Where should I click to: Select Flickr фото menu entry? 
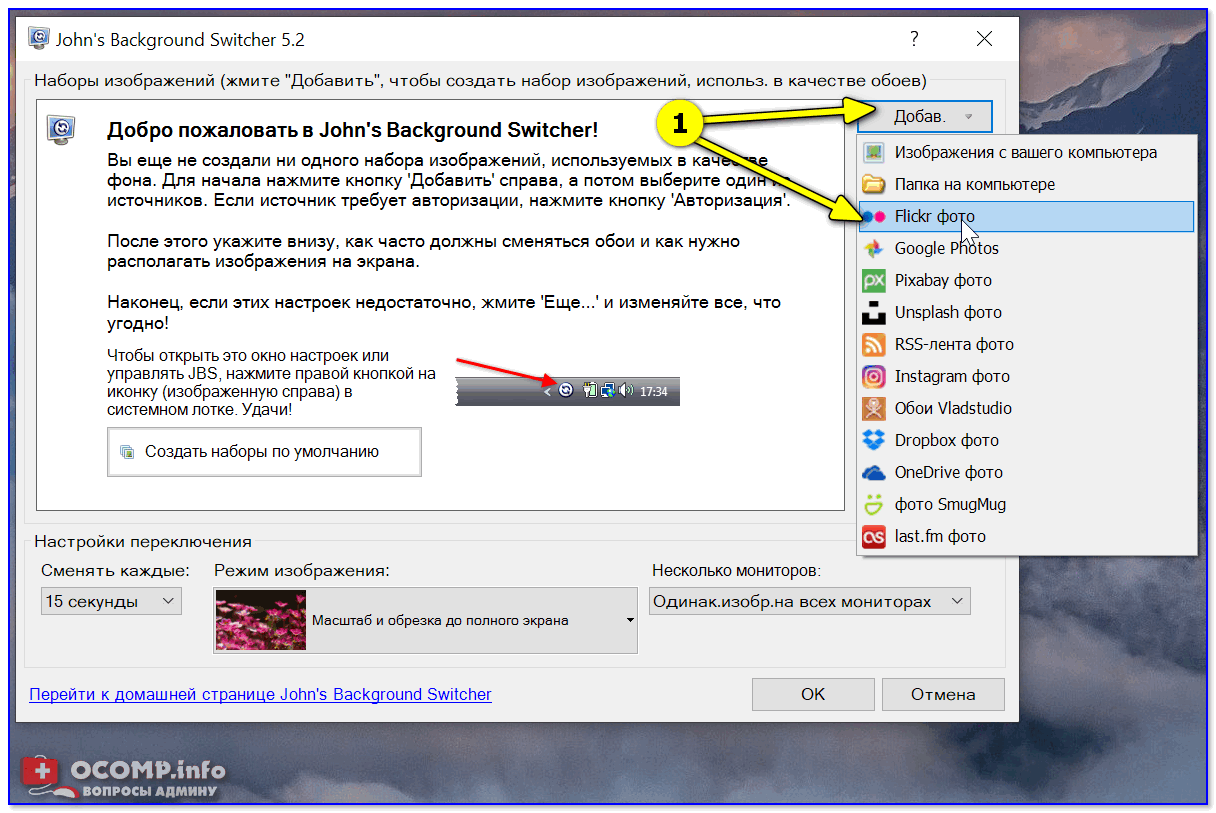pyautogui.click(x=1026, y=216)
